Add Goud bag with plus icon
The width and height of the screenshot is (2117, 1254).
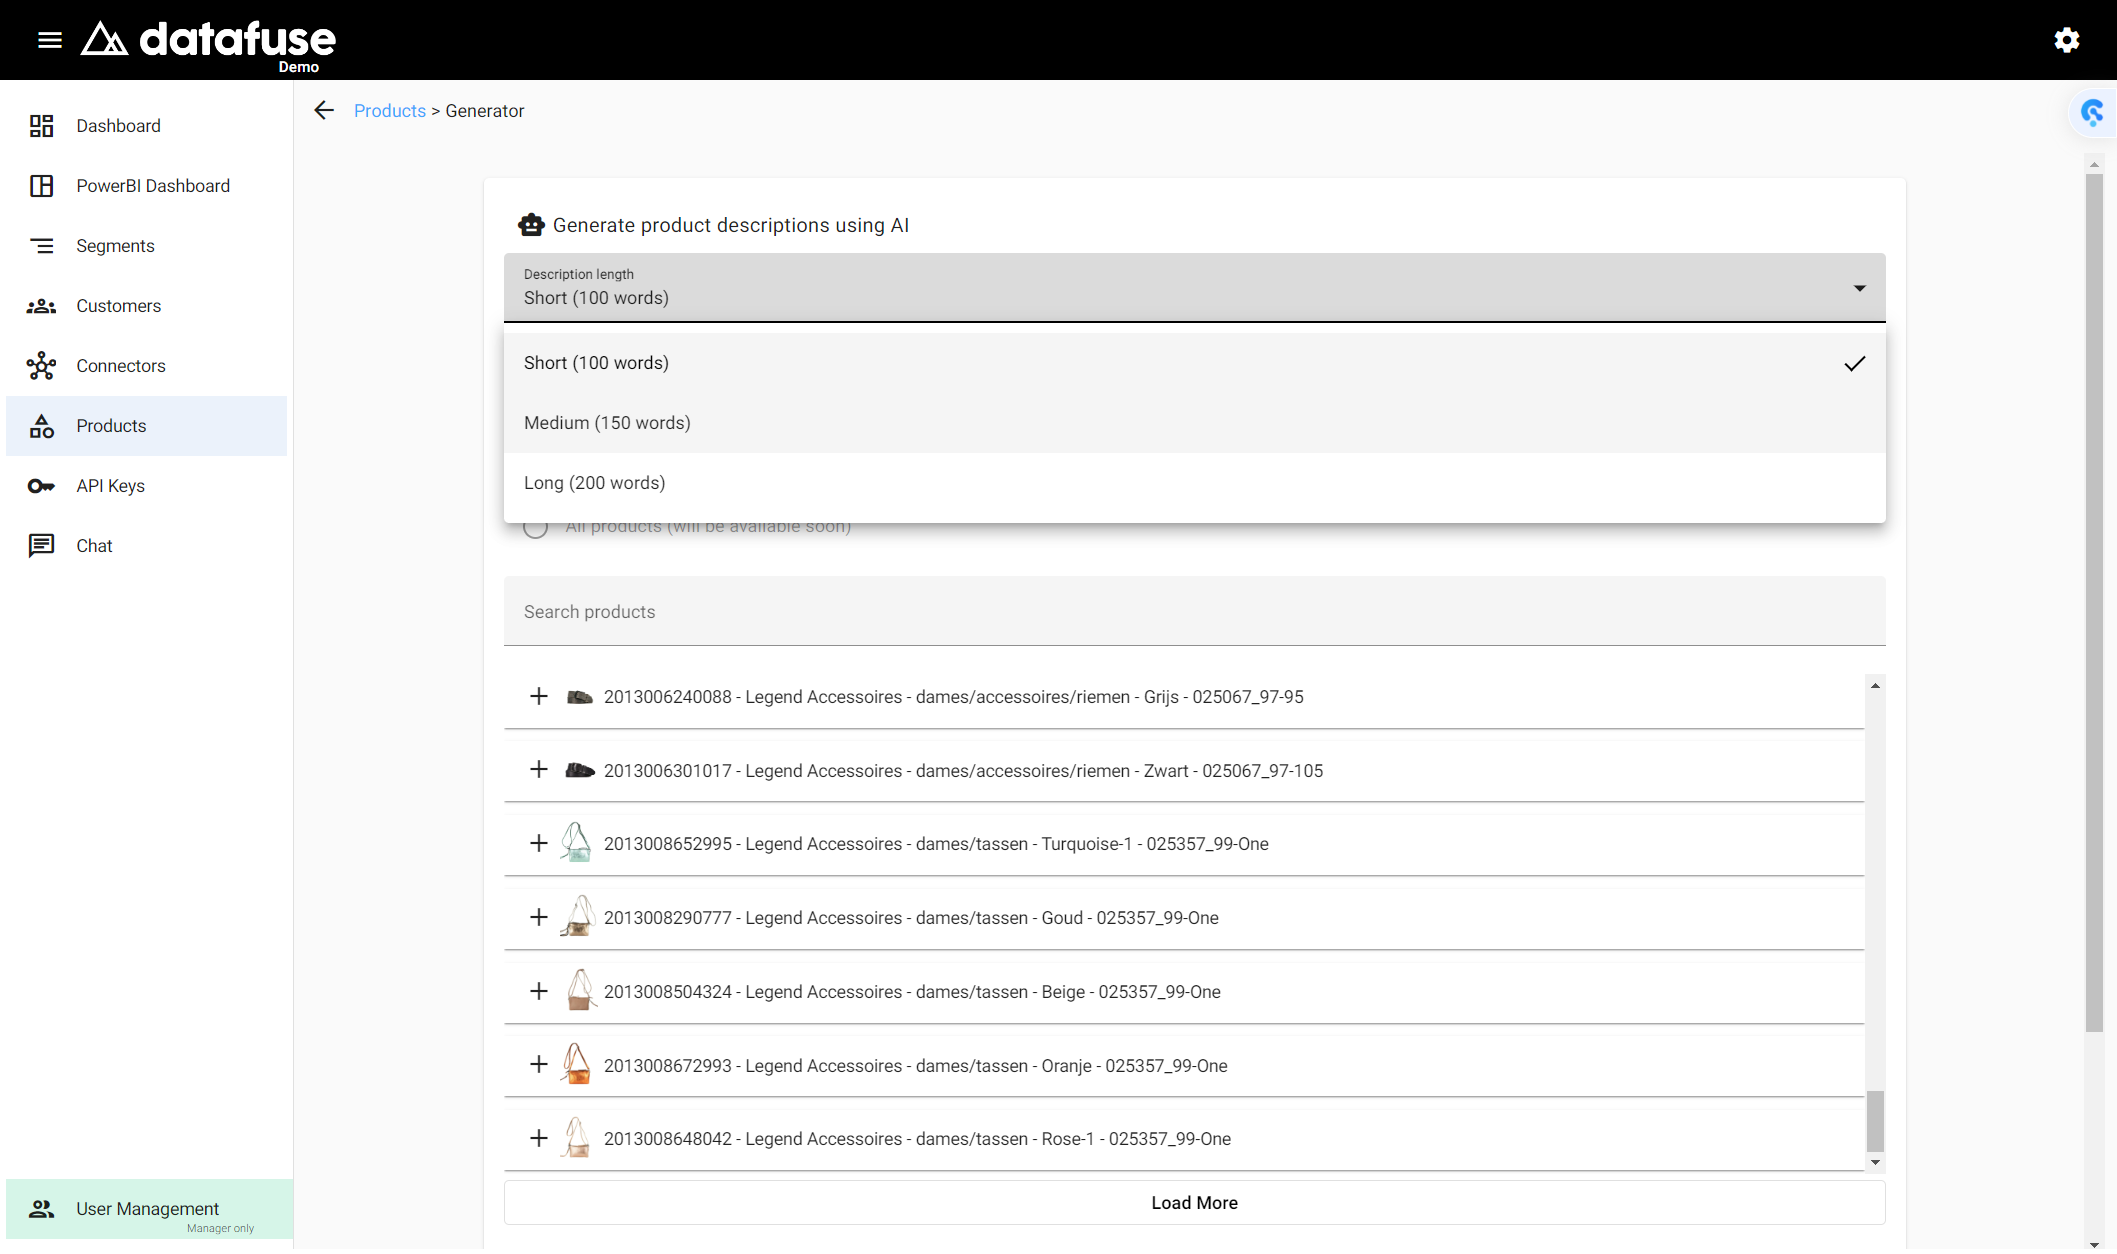pos(539,917)
